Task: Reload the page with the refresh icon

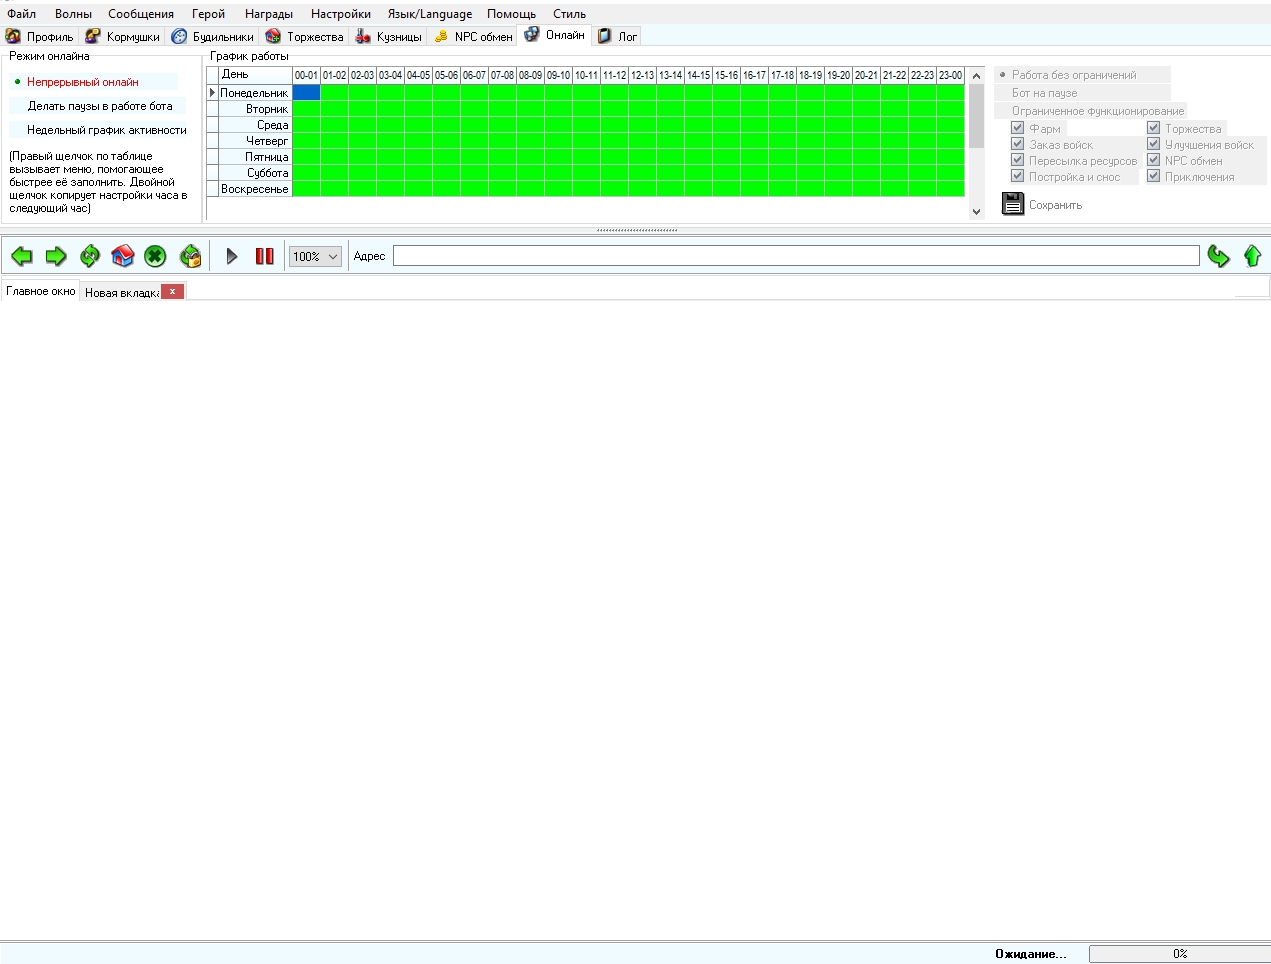Action: tap(90, 256)
